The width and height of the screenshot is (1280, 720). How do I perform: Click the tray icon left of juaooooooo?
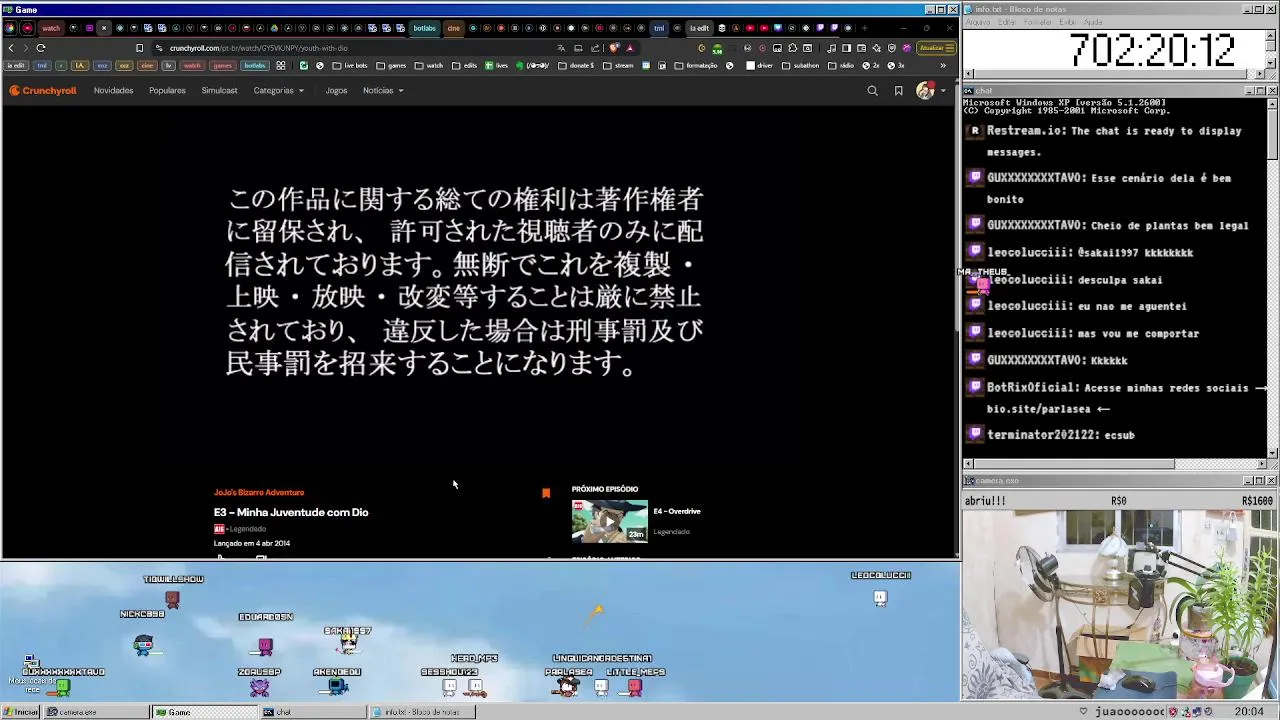1083,712
